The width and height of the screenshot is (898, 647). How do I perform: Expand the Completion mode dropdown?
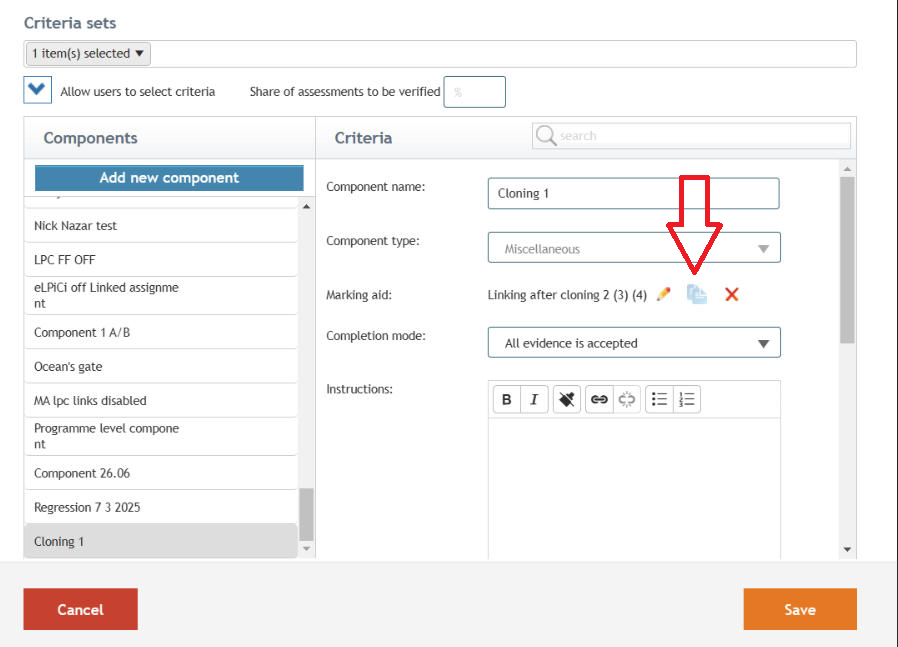(x=634, y=342)
